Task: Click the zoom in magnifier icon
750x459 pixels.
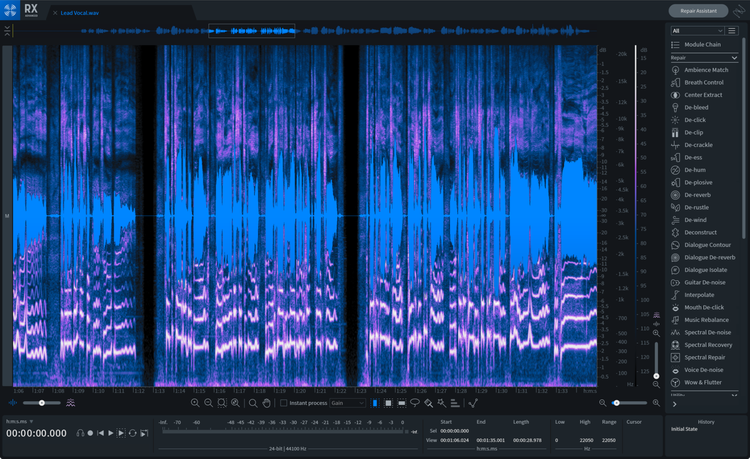Action: pyautogui.click(x=195, y=403)
